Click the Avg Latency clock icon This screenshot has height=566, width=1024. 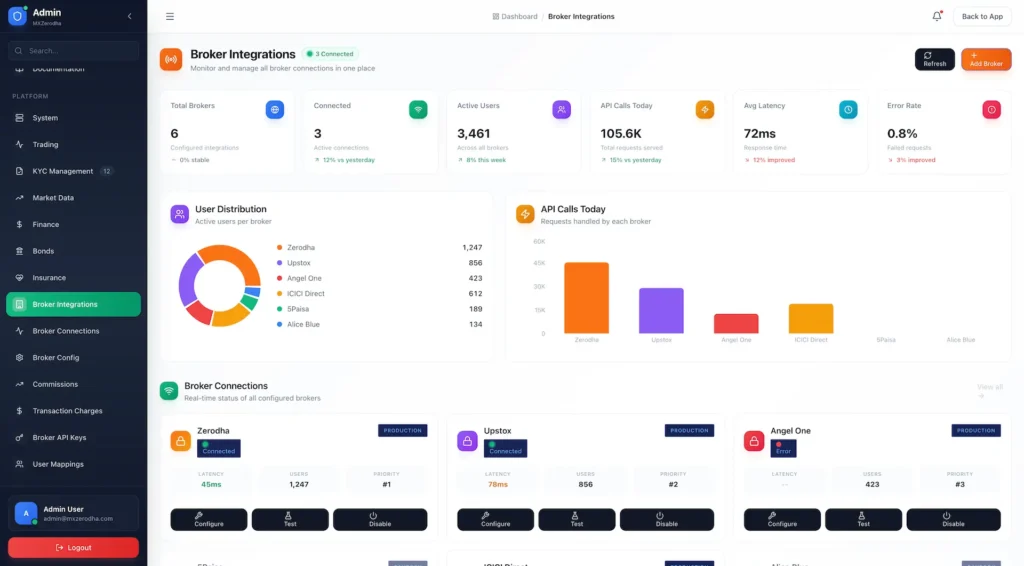pos(848,110)
